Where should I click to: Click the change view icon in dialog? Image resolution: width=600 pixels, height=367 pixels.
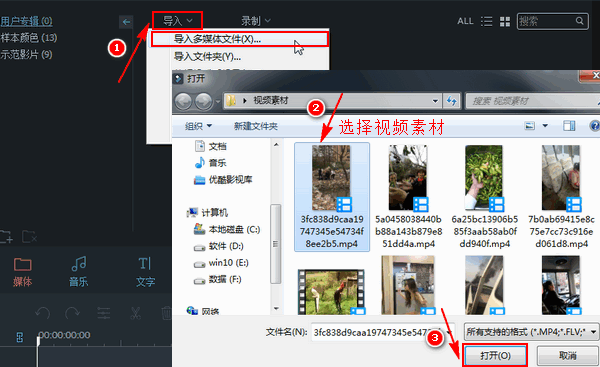pos(530,126)
